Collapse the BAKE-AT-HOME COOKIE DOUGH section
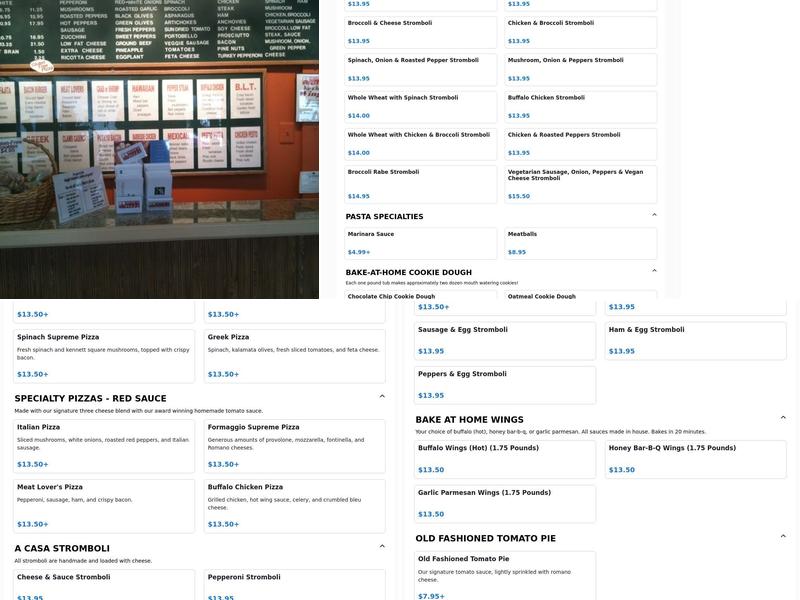The height and width of the screenshot is (600, 800). [652, 268]
